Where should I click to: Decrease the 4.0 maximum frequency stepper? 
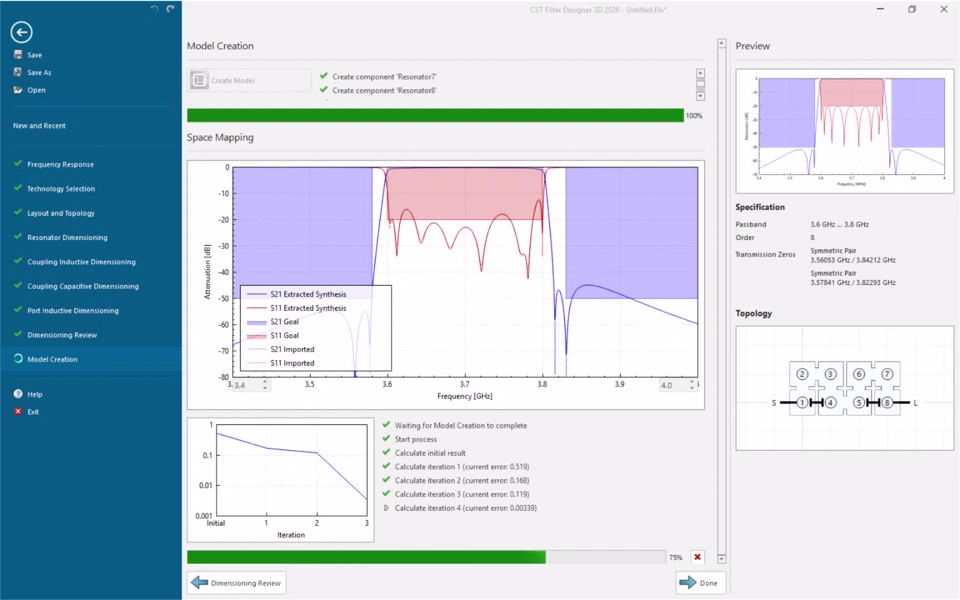tap(692, 388)
